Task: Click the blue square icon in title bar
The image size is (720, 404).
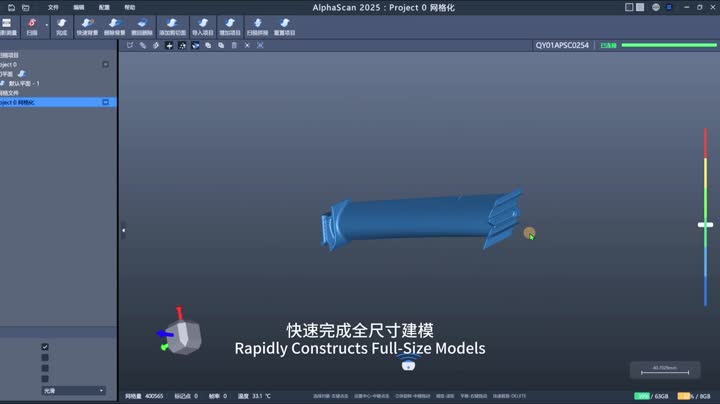Action: [669, 7]
